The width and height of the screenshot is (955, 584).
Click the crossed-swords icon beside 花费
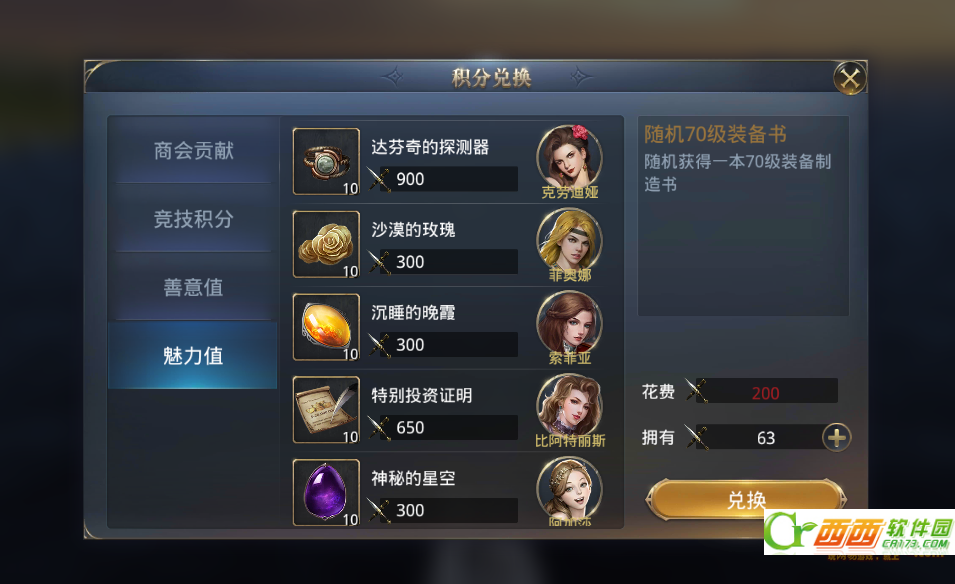click(696, 390)
